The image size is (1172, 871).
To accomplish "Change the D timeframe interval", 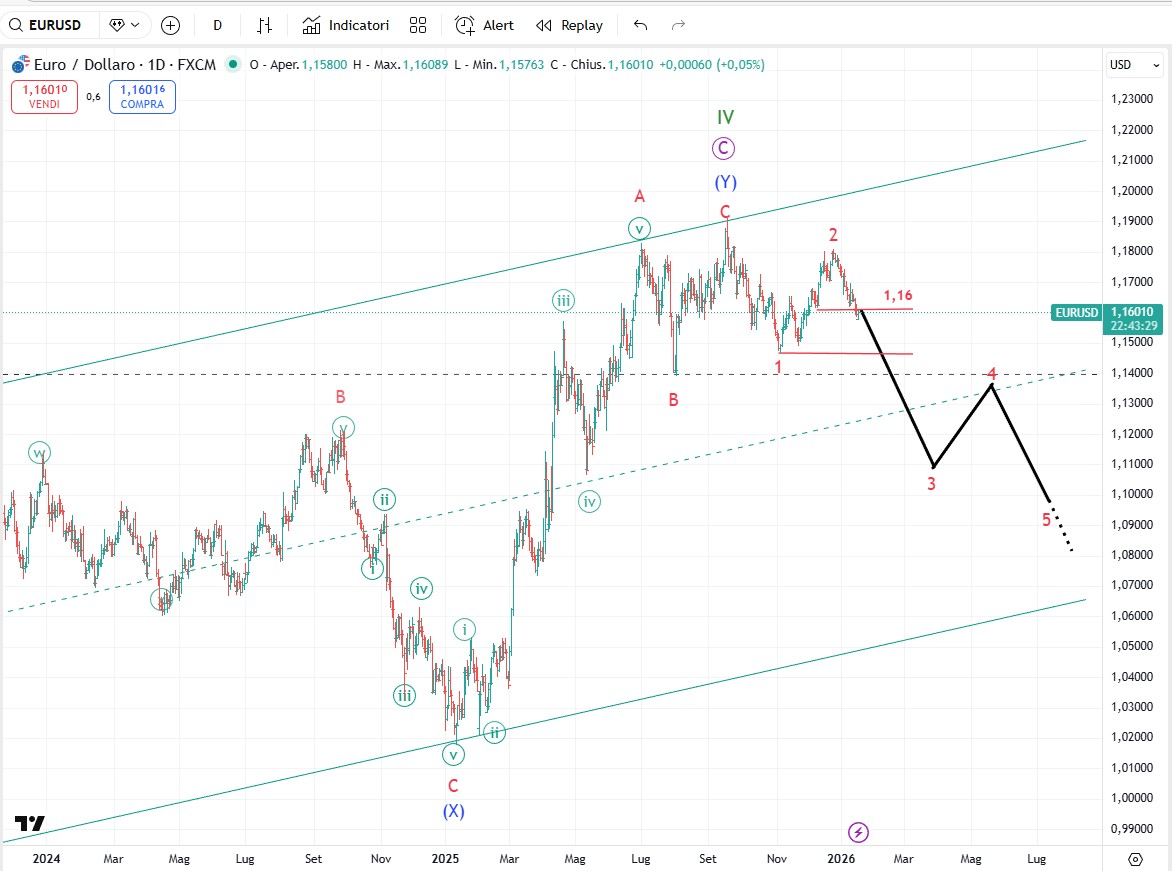I will pos(218,25).
